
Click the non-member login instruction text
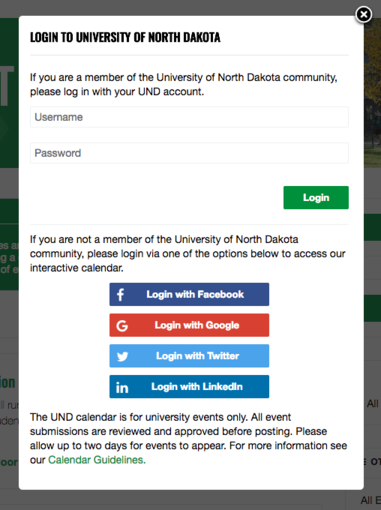tap(188, 253)
